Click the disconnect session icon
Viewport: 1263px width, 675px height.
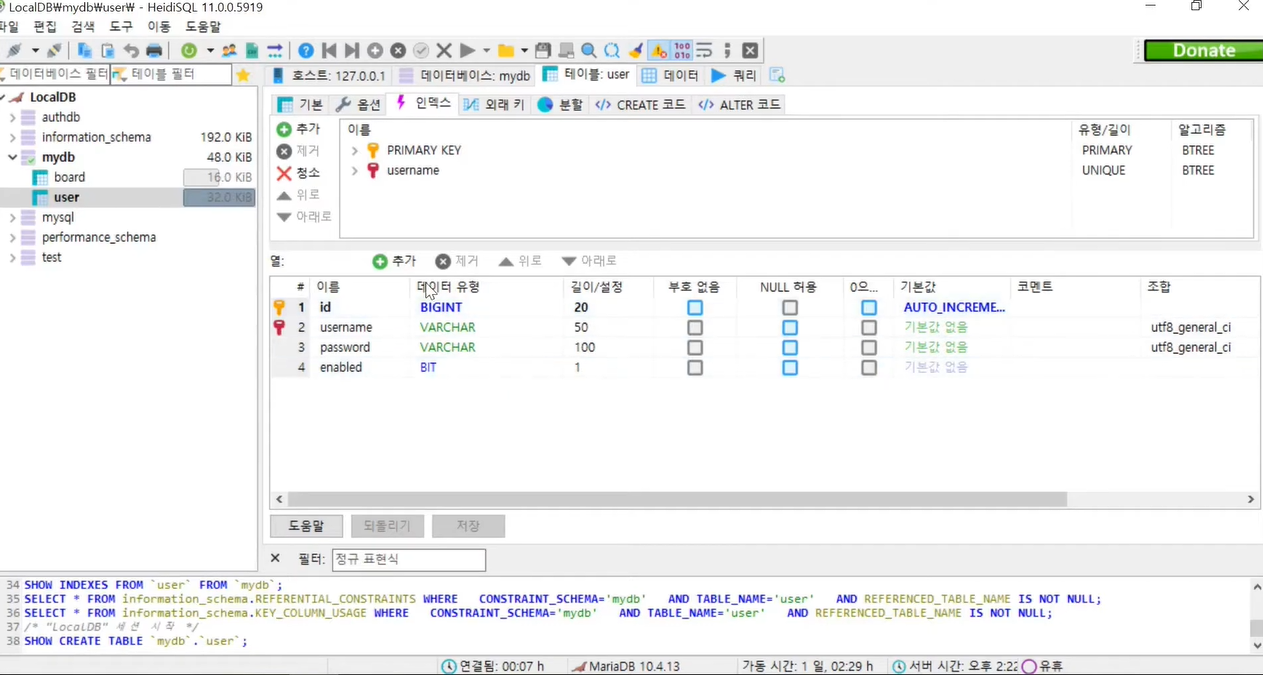coord(54,50)
